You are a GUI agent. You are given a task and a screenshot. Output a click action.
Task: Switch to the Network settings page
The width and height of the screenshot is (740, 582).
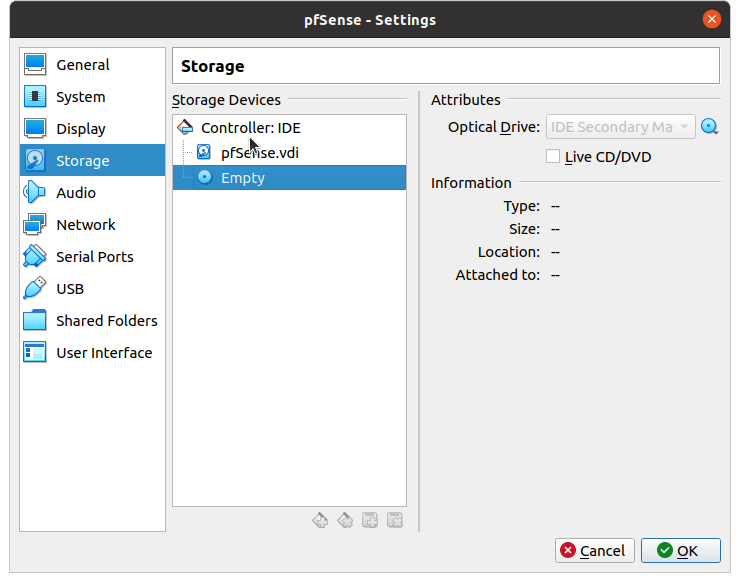(x=86, y=225)
